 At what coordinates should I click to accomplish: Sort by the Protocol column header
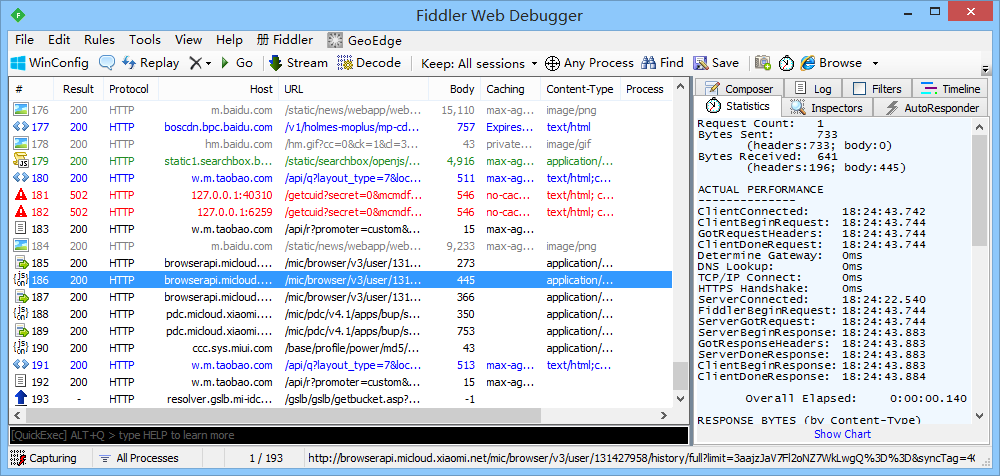tap(129, 89)
